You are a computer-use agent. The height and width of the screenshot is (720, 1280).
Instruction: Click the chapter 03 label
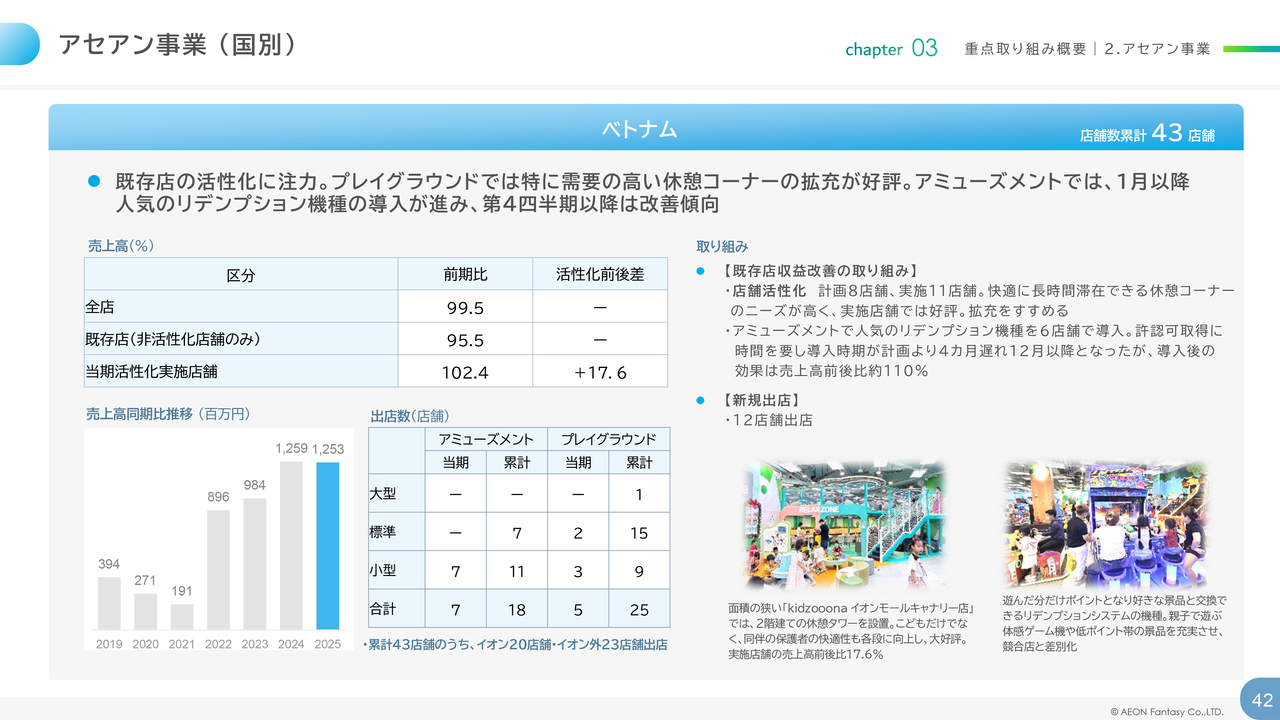(x=891, y=49)
